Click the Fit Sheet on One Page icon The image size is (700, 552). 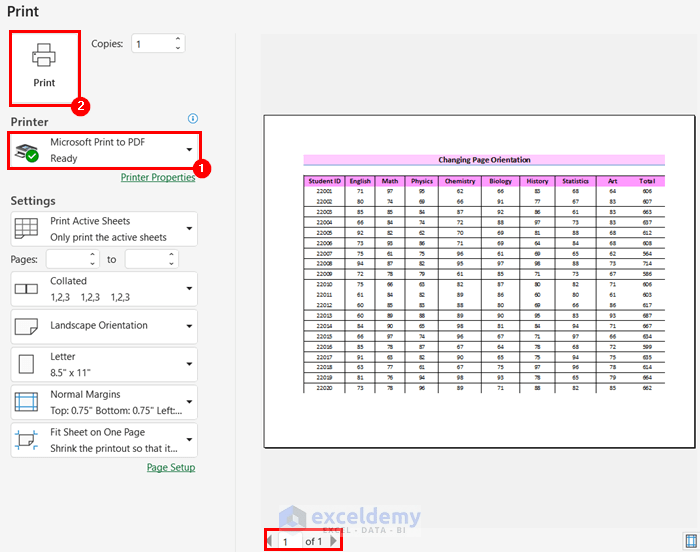(26, 440)
